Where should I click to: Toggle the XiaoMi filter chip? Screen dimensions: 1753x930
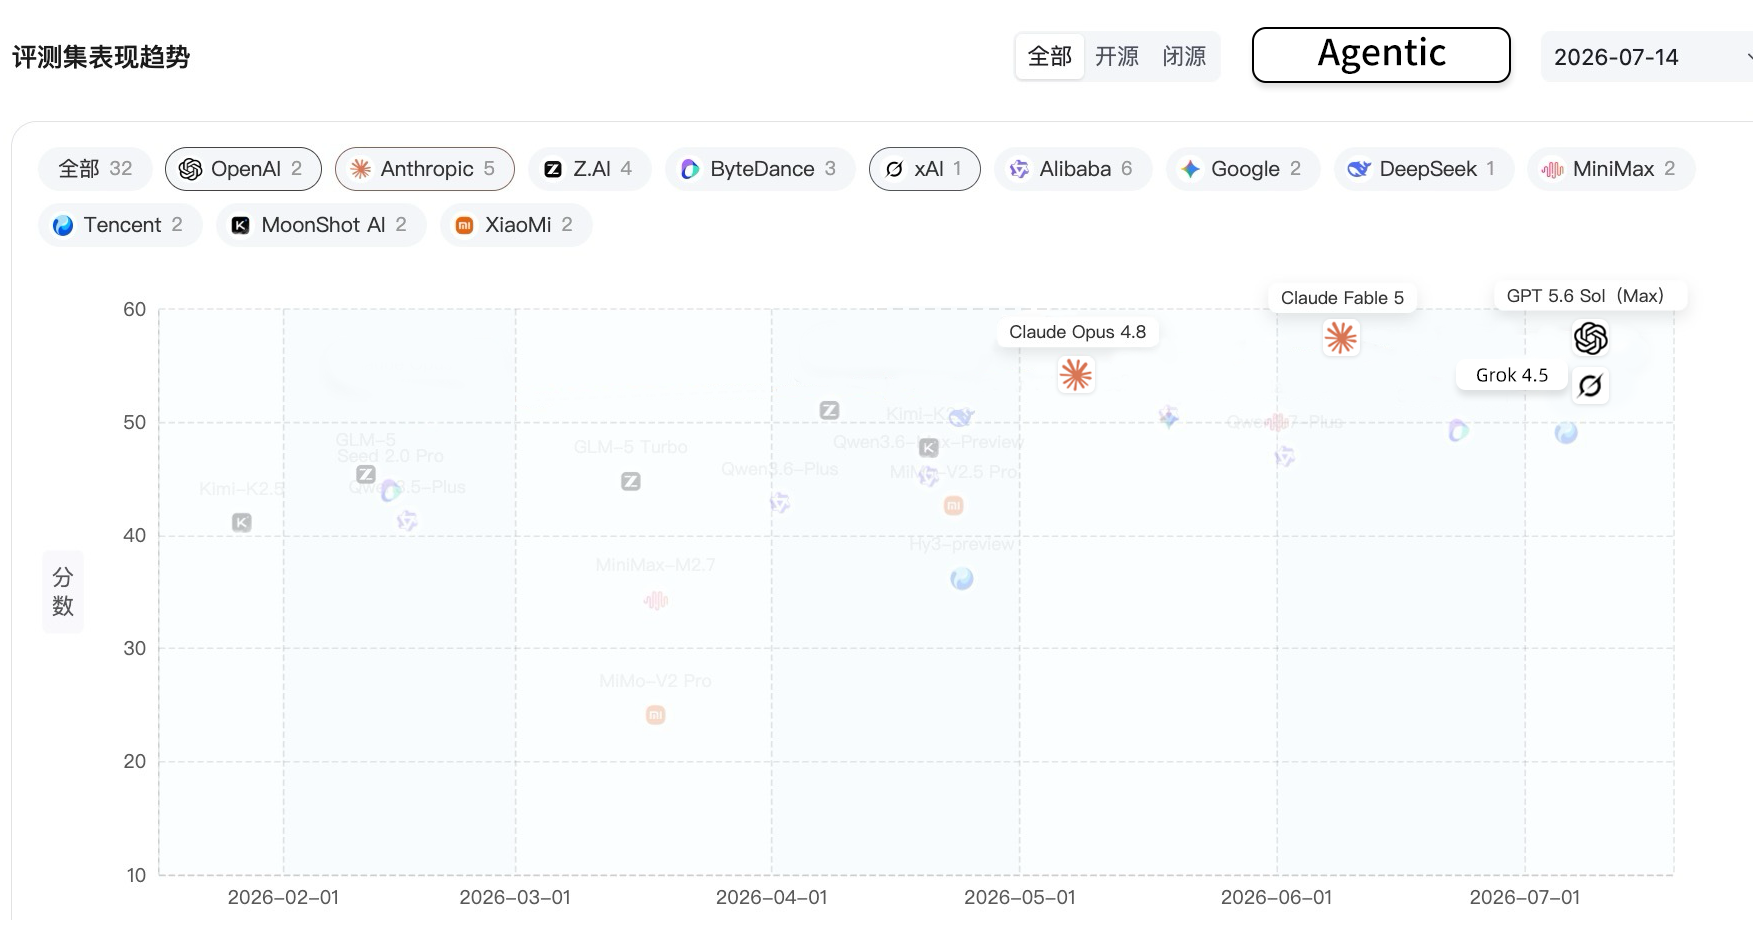516,225
